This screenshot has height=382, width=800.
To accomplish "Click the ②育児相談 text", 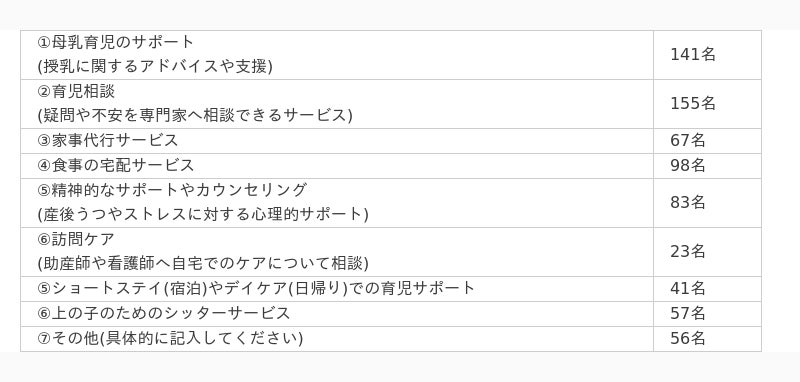I will click(77, 91).
